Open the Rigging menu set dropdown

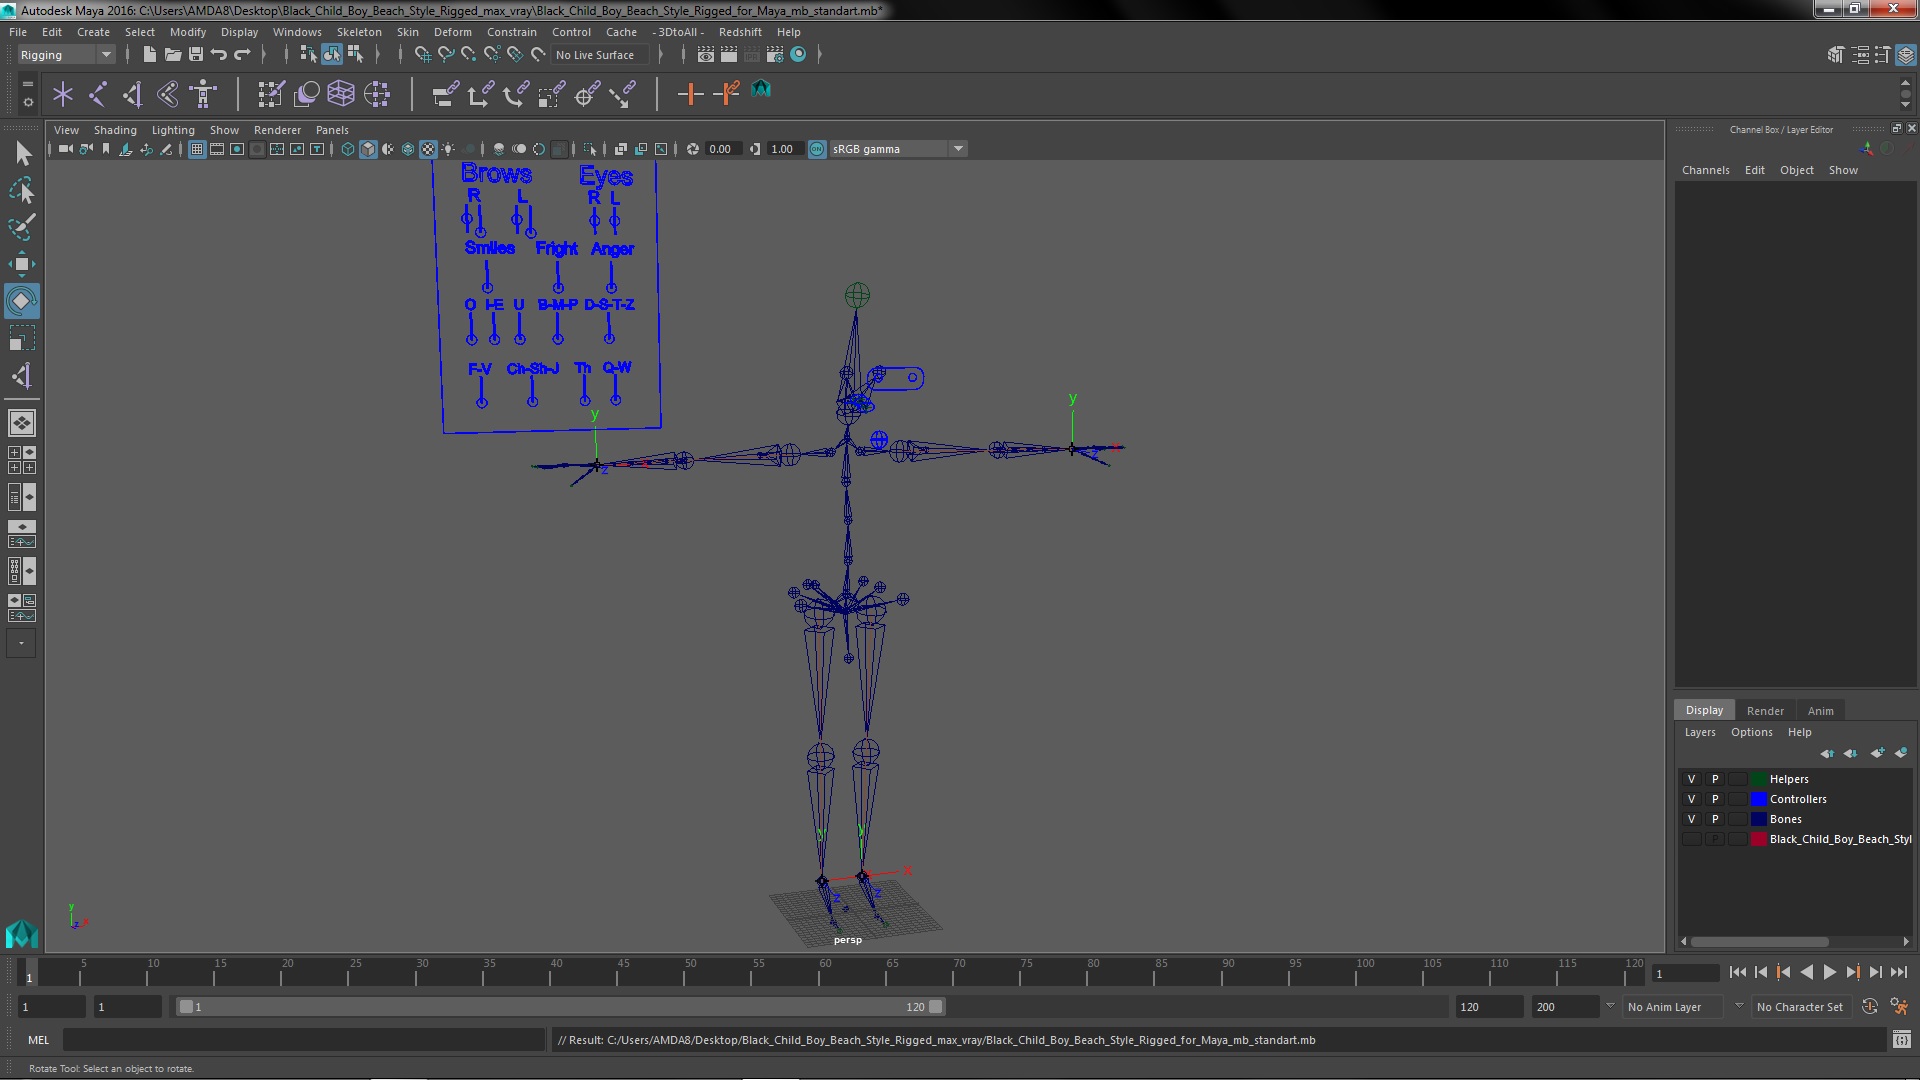pyautogui.click(x=66, y=55)
